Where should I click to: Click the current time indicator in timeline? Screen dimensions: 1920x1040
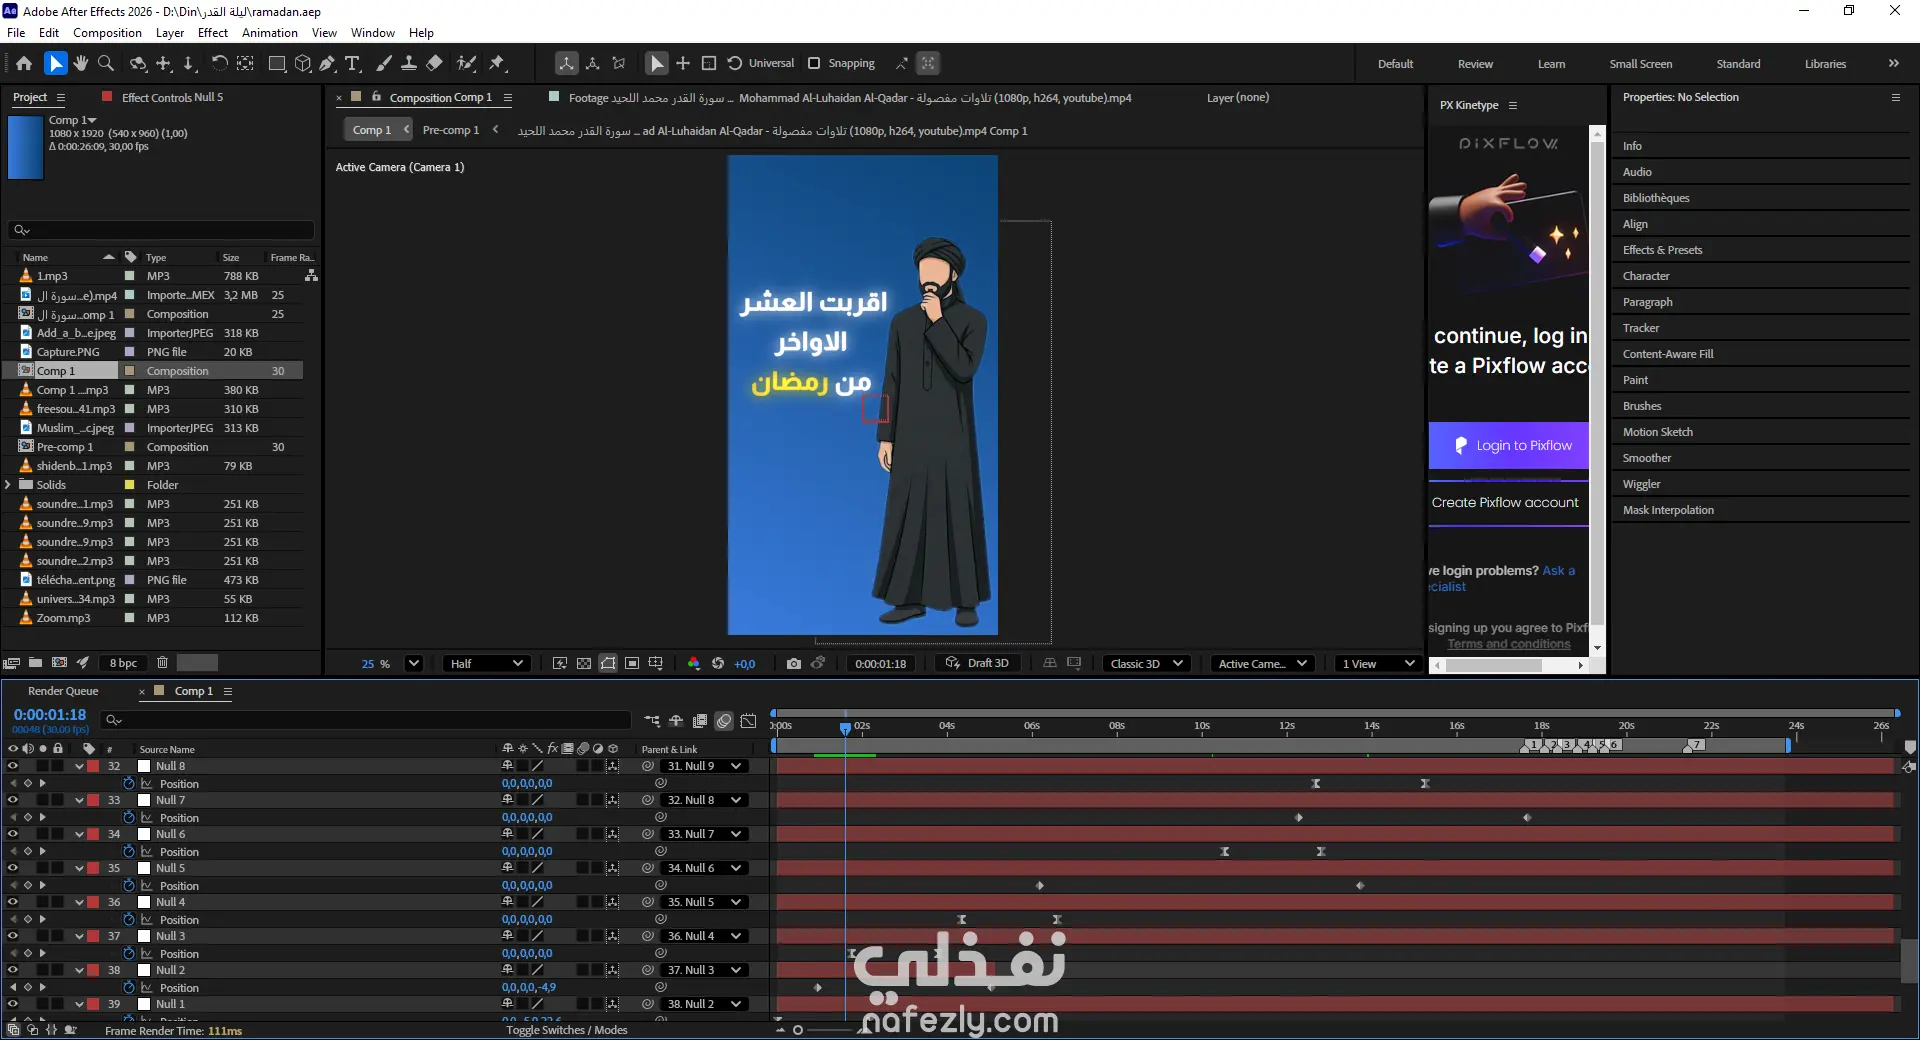[845, 728]
